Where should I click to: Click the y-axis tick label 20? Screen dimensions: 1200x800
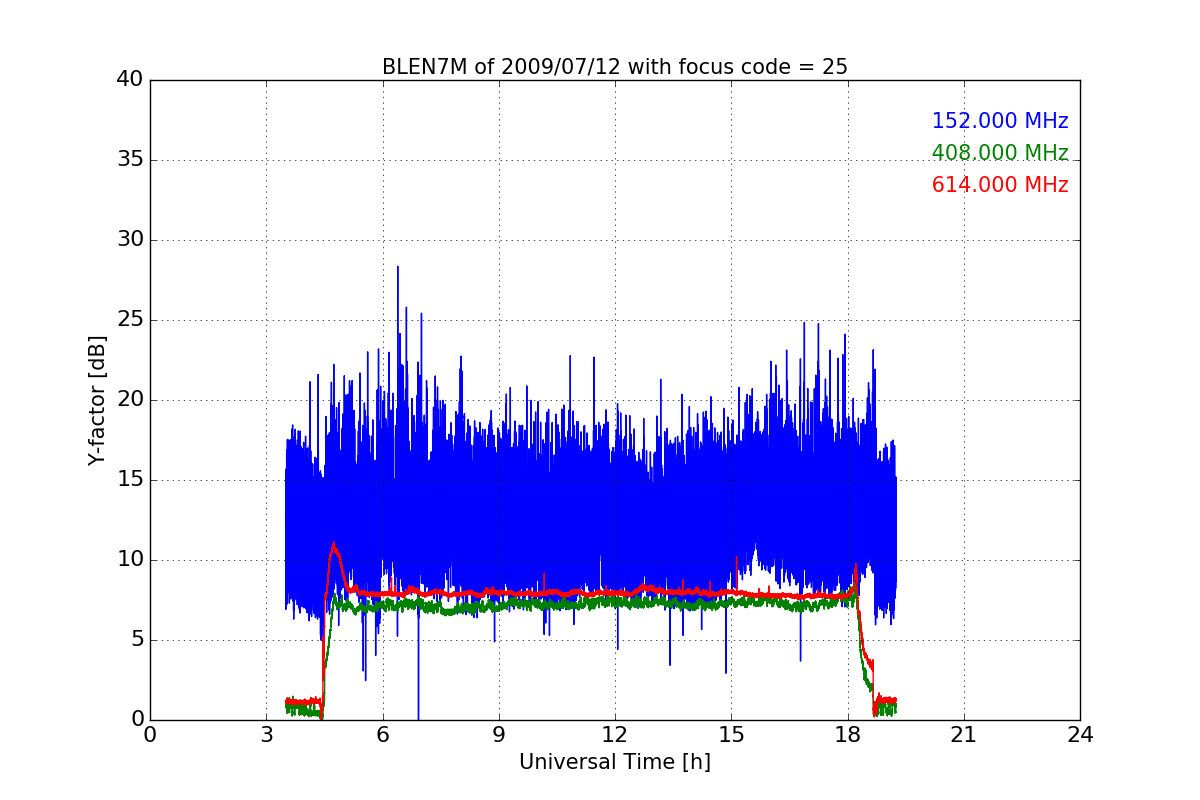click(x=130, y=400)
